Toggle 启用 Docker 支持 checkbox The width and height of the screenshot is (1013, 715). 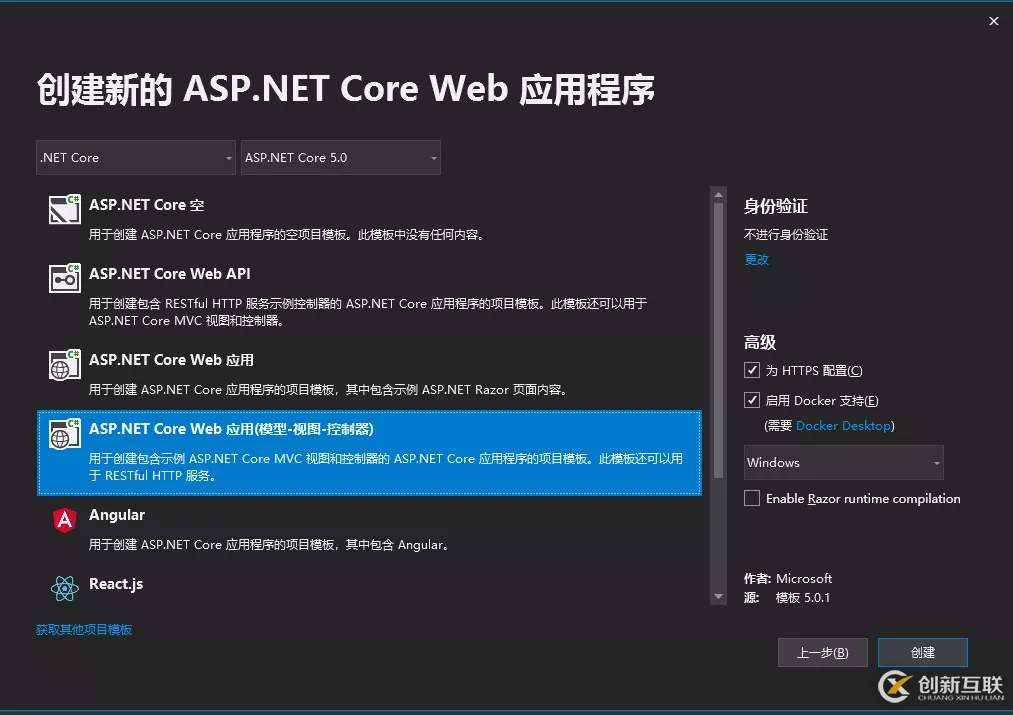coord(751,400)
